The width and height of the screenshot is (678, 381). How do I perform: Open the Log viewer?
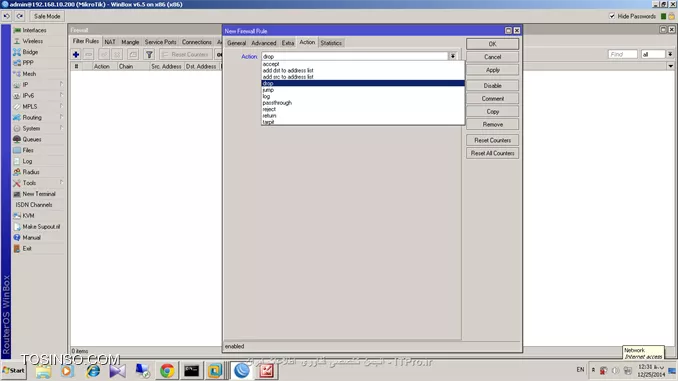pyautogui.click(x=27, y=161)
